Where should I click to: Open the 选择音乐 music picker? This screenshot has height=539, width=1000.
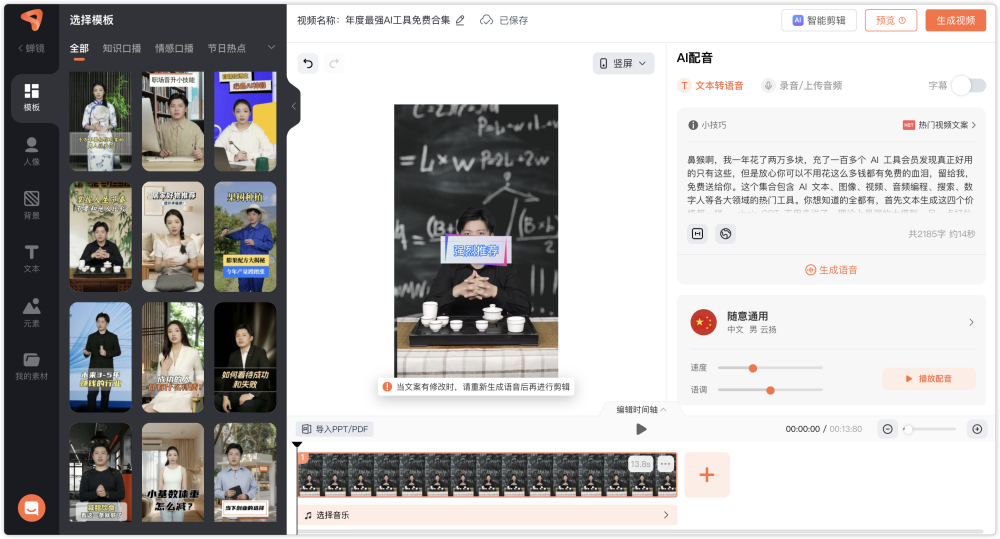coord(487,515)
